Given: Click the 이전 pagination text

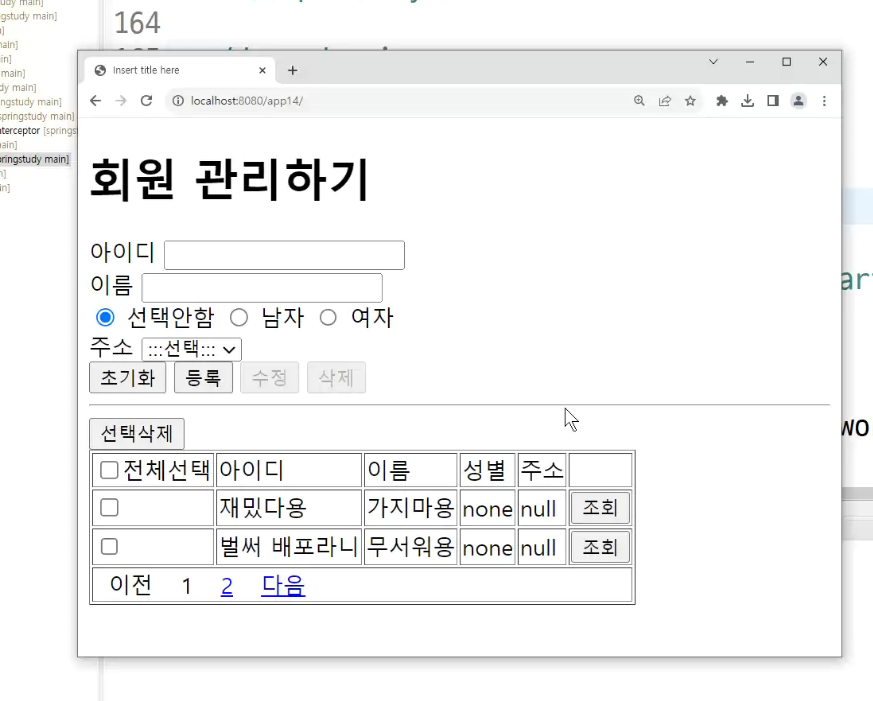Looking at the screenshot, I should coord(131,585).
